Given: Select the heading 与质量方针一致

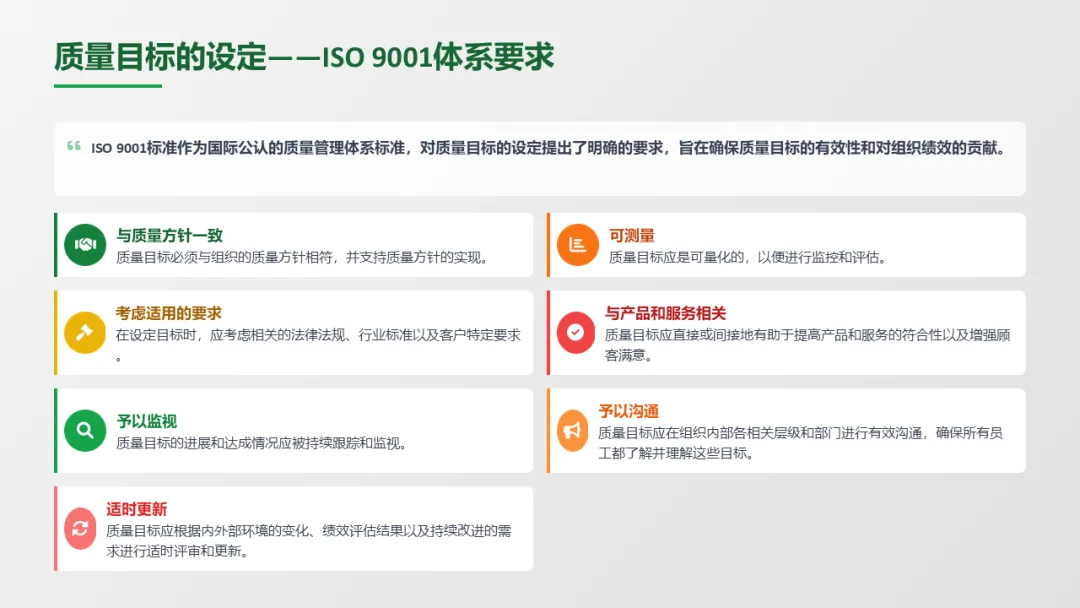Looking at the screenshot, I should pos(169,235).
